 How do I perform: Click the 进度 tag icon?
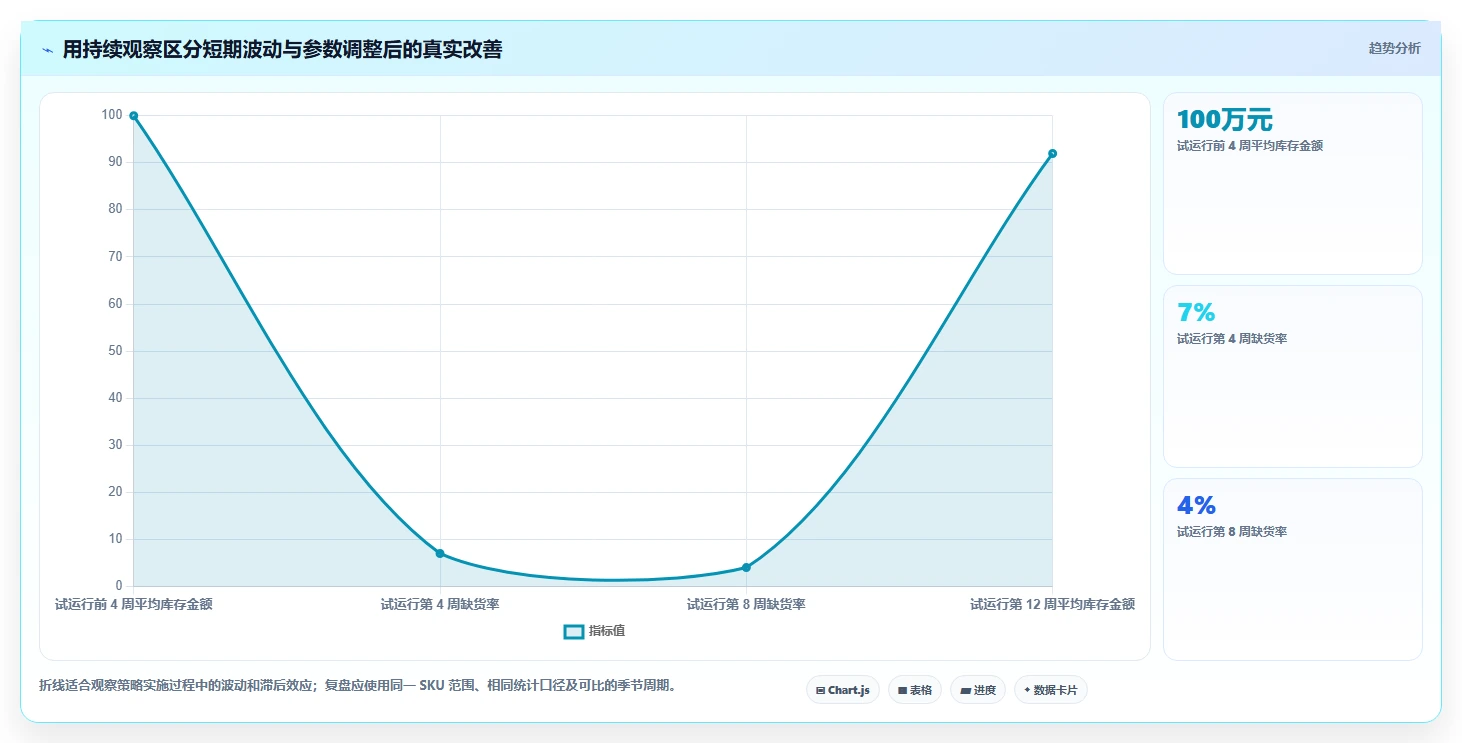(965, 690)
